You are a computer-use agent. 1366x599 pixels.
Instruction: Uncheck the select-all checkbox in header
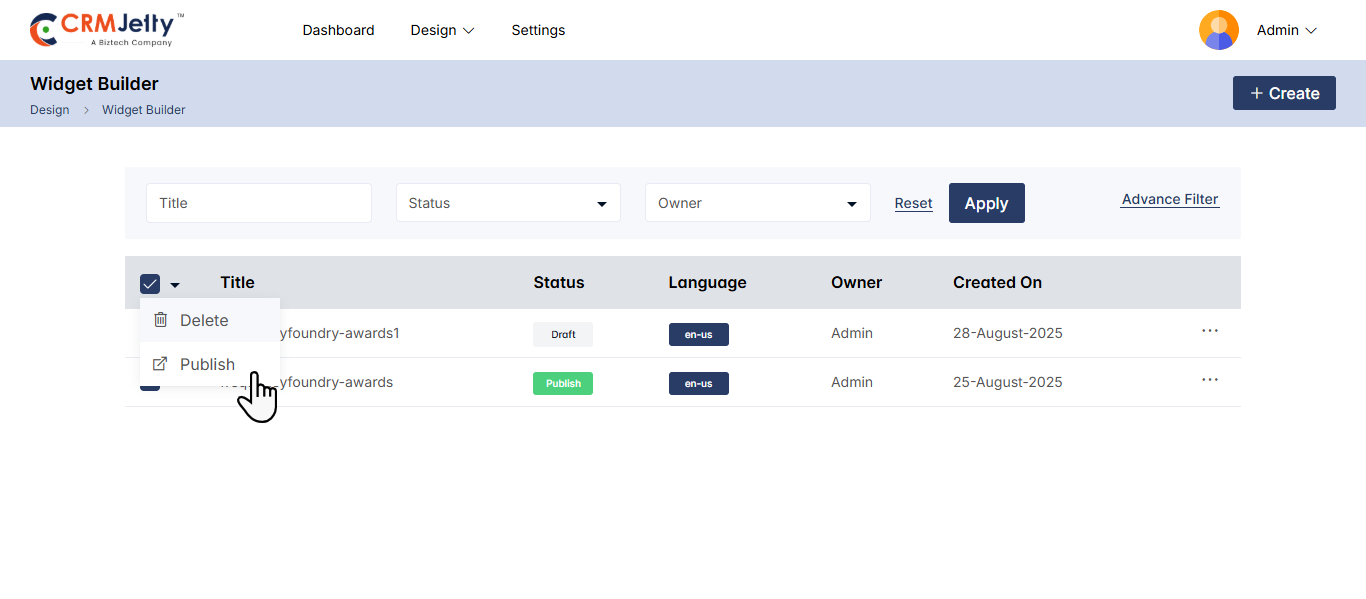click(150, 284)
